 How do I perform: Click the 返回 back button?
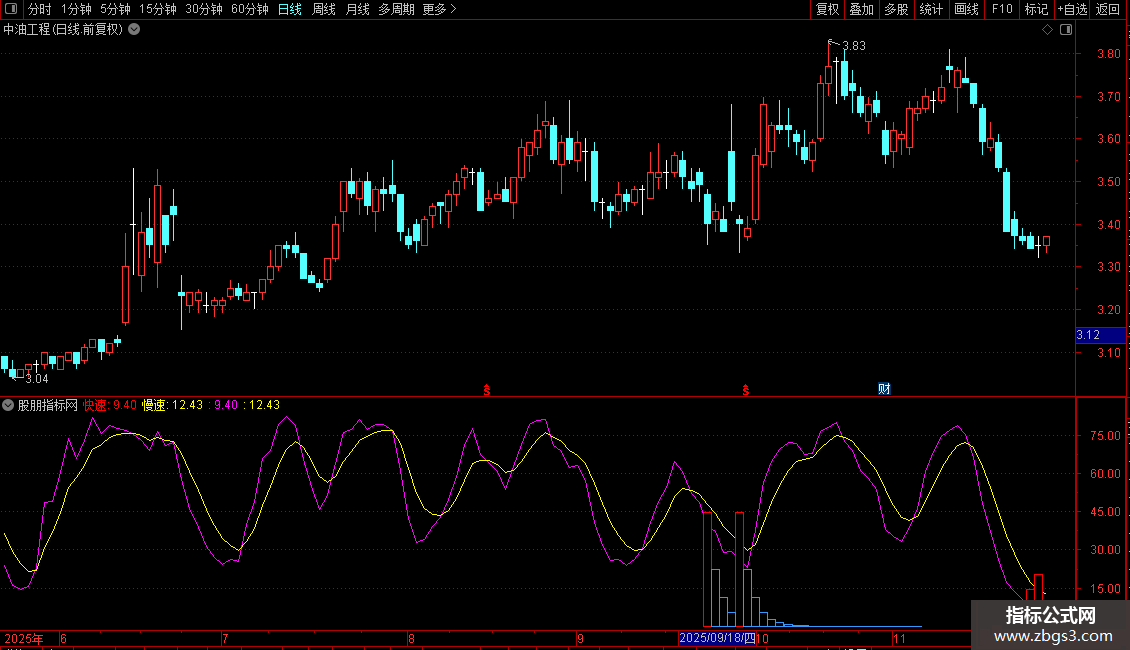(1108, 9)
